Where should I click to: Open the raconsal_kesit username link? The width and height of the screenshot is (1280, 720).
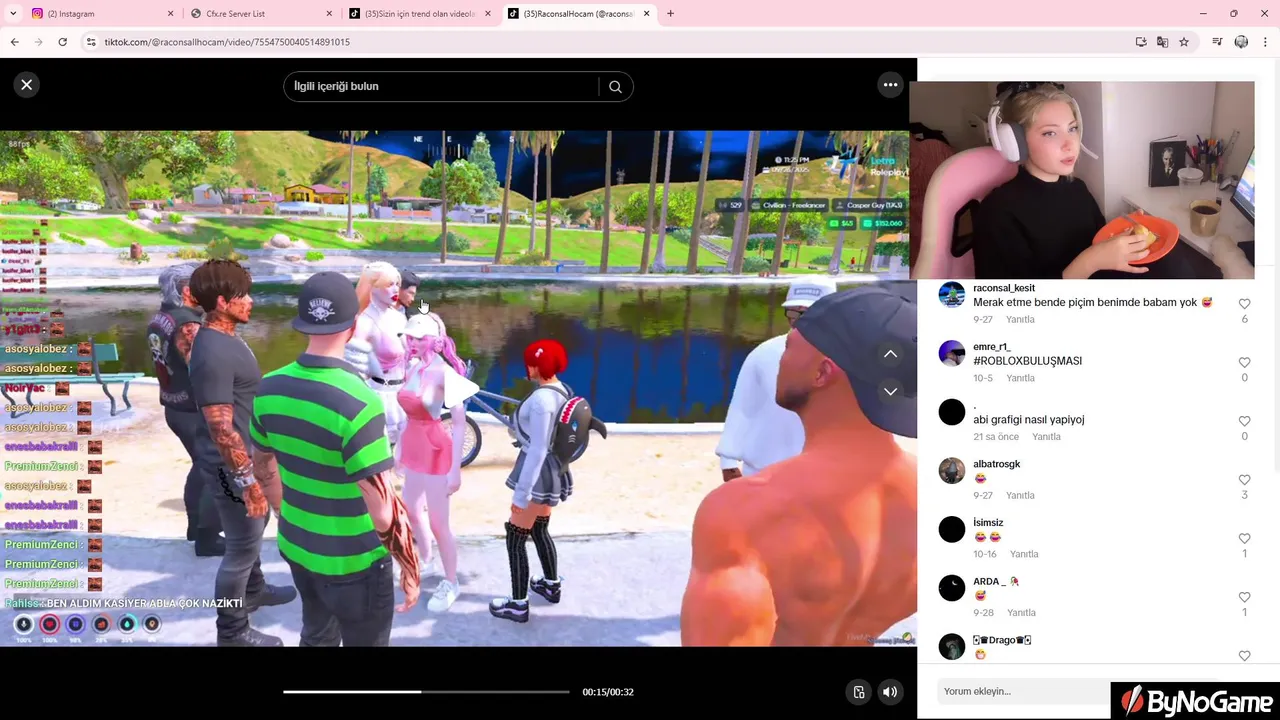click(1004, 288)
